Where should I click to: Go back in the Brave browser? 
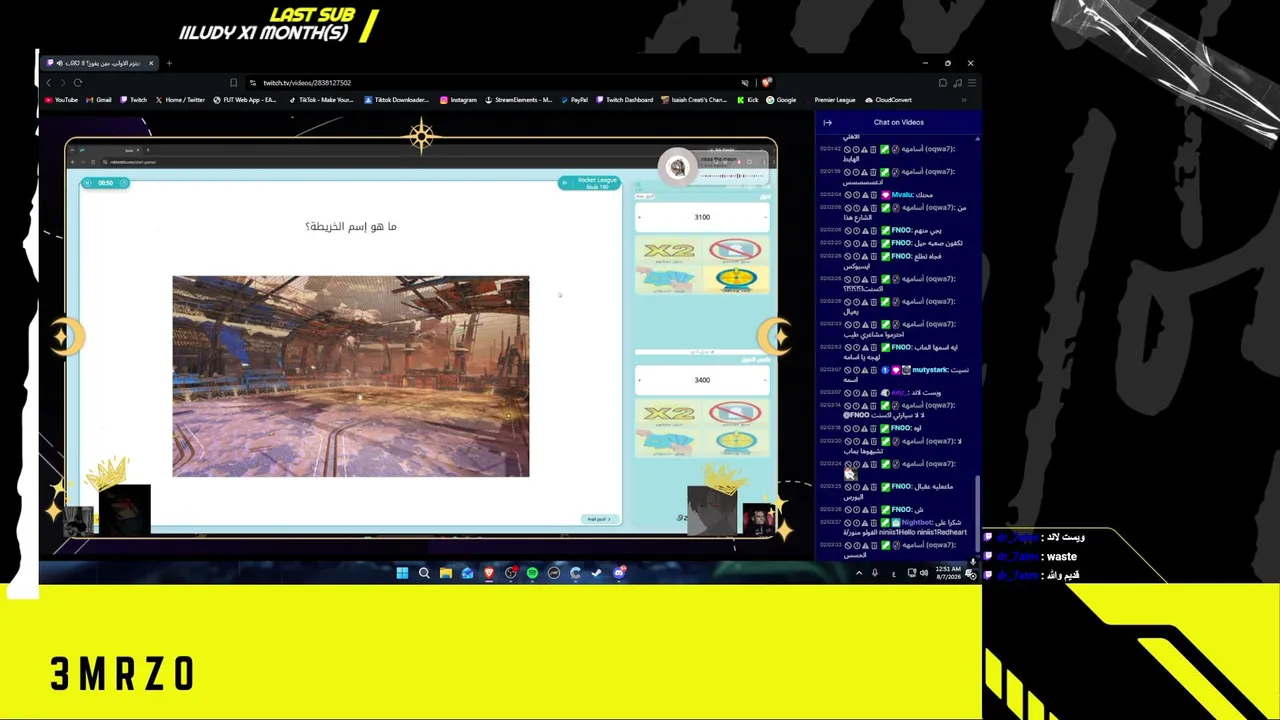point(49,83)
